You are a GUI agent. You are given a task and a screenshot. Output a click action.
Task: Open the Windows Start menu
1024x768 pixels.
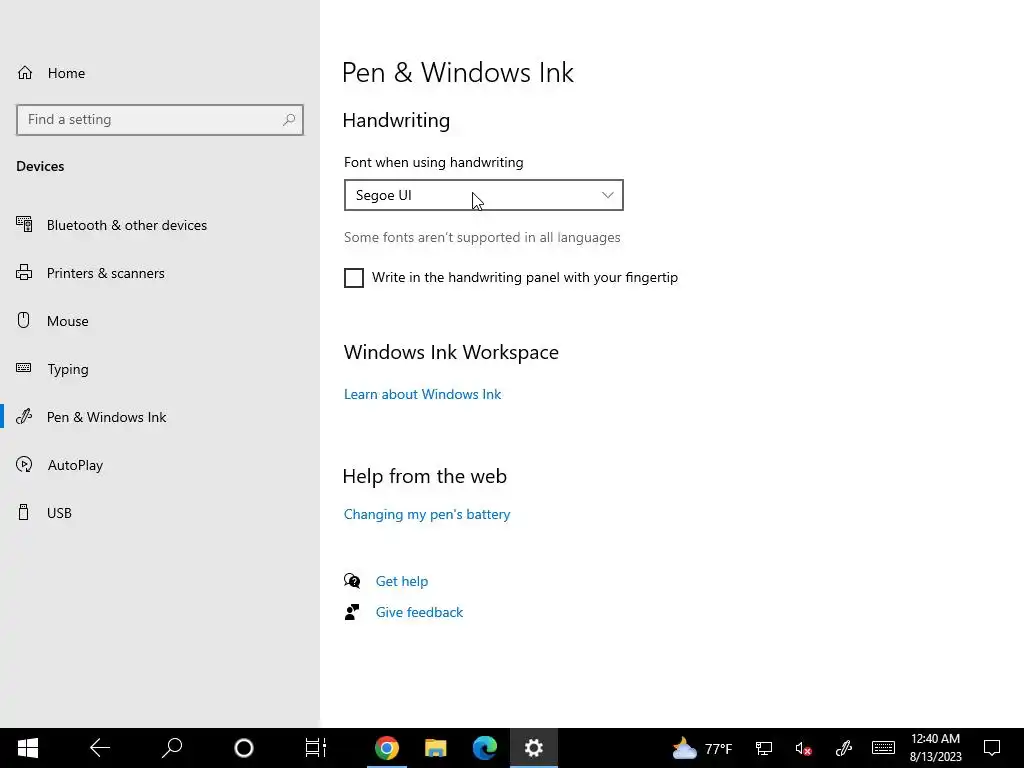pos(28,748)
